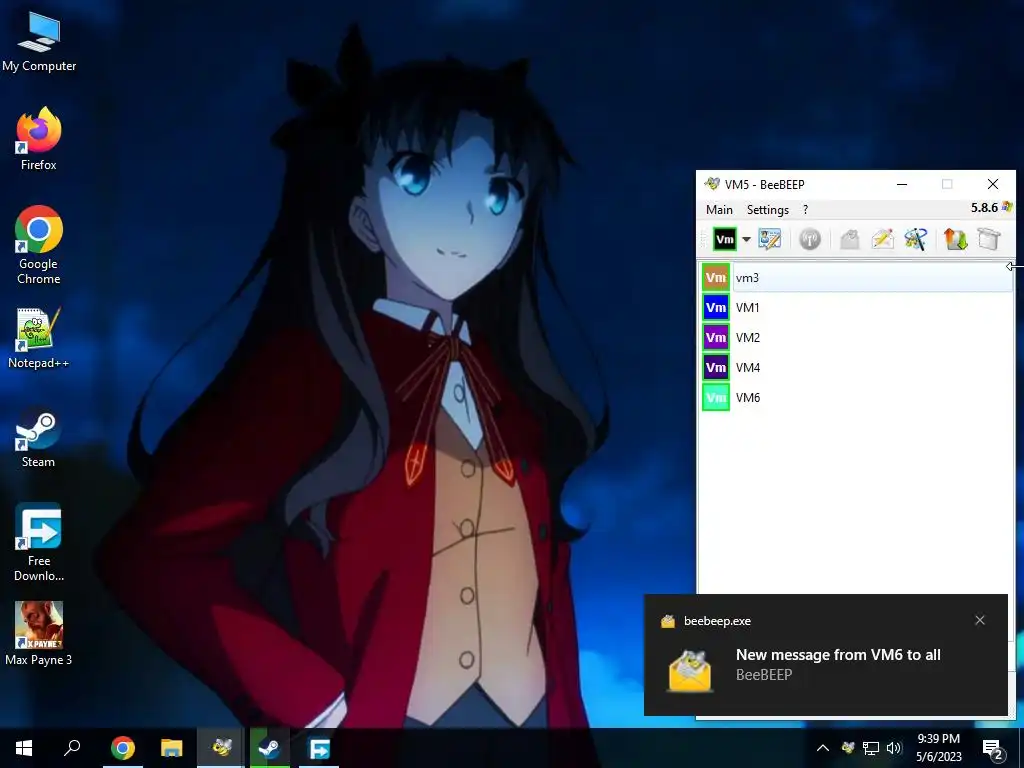Open Google Chrome desktop shortcut
This screenshot has width=1024, height=768.
coord(39,245)
